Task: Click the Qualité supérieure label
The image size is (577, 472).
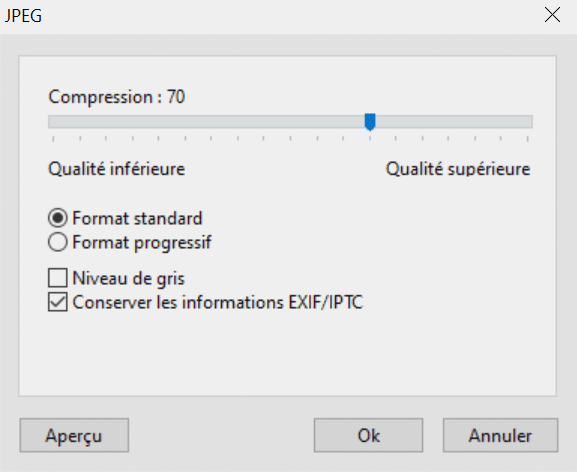Action: [458, 170]
